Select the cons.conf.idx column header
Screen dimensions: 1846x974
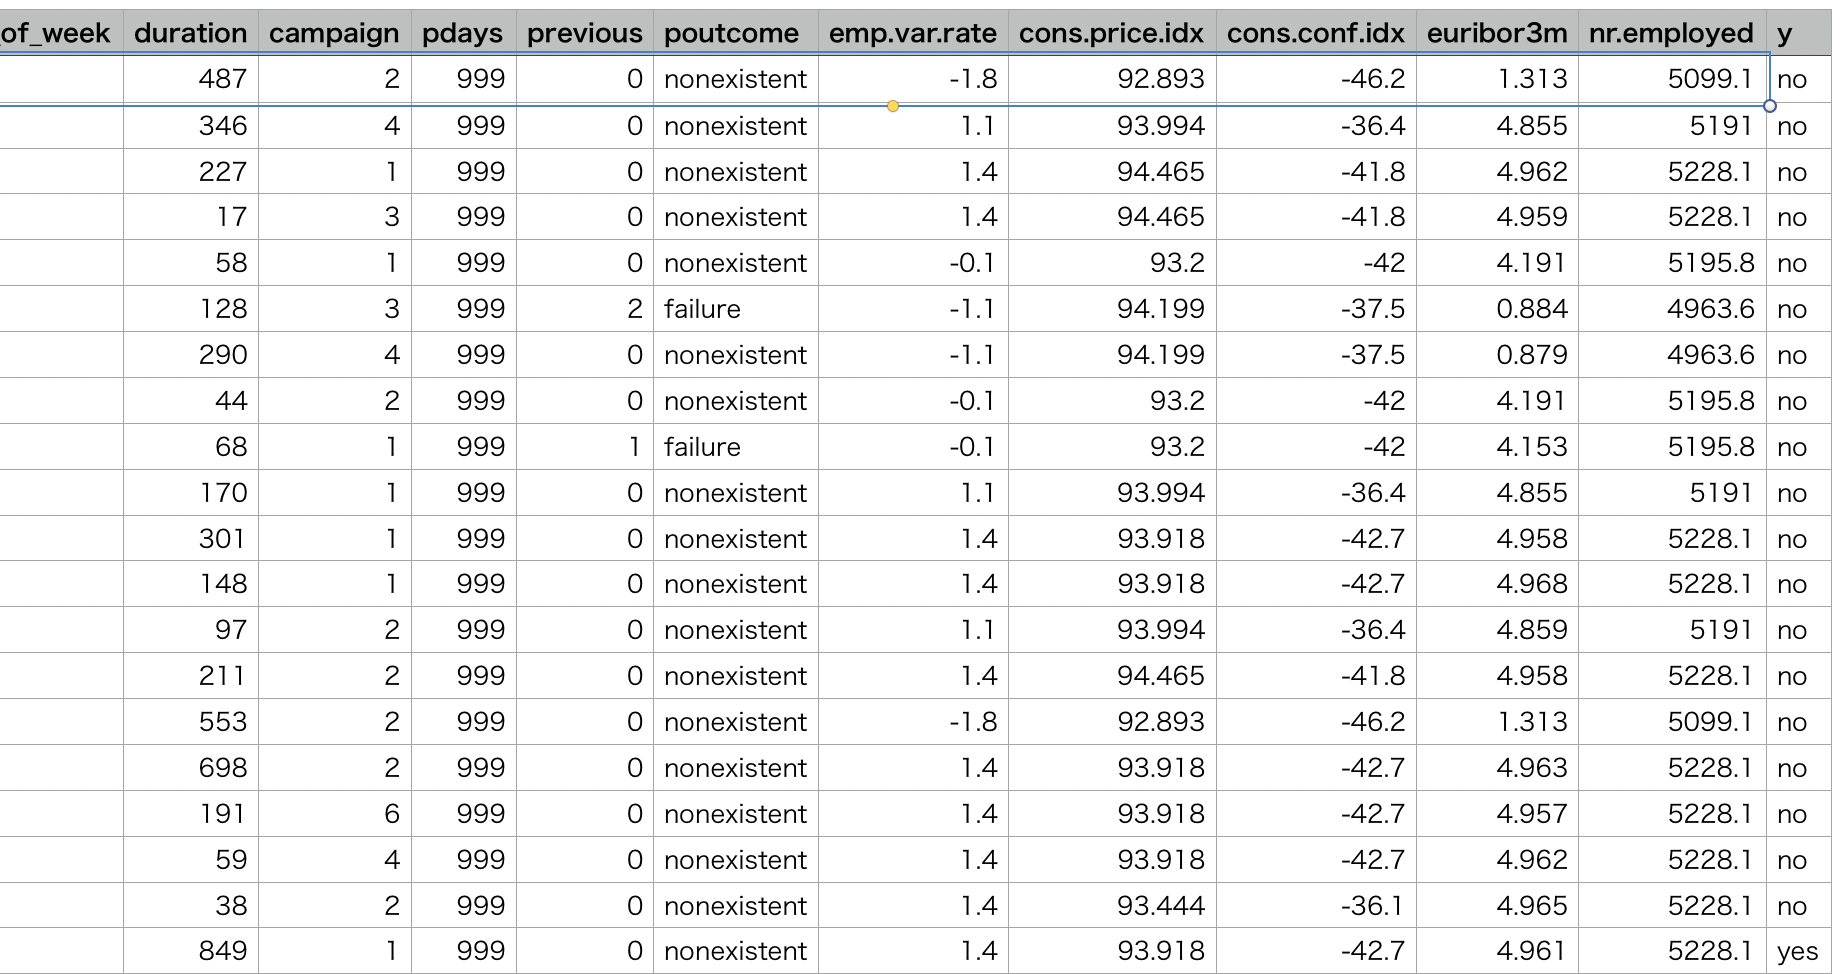(x=1316, y=33)
